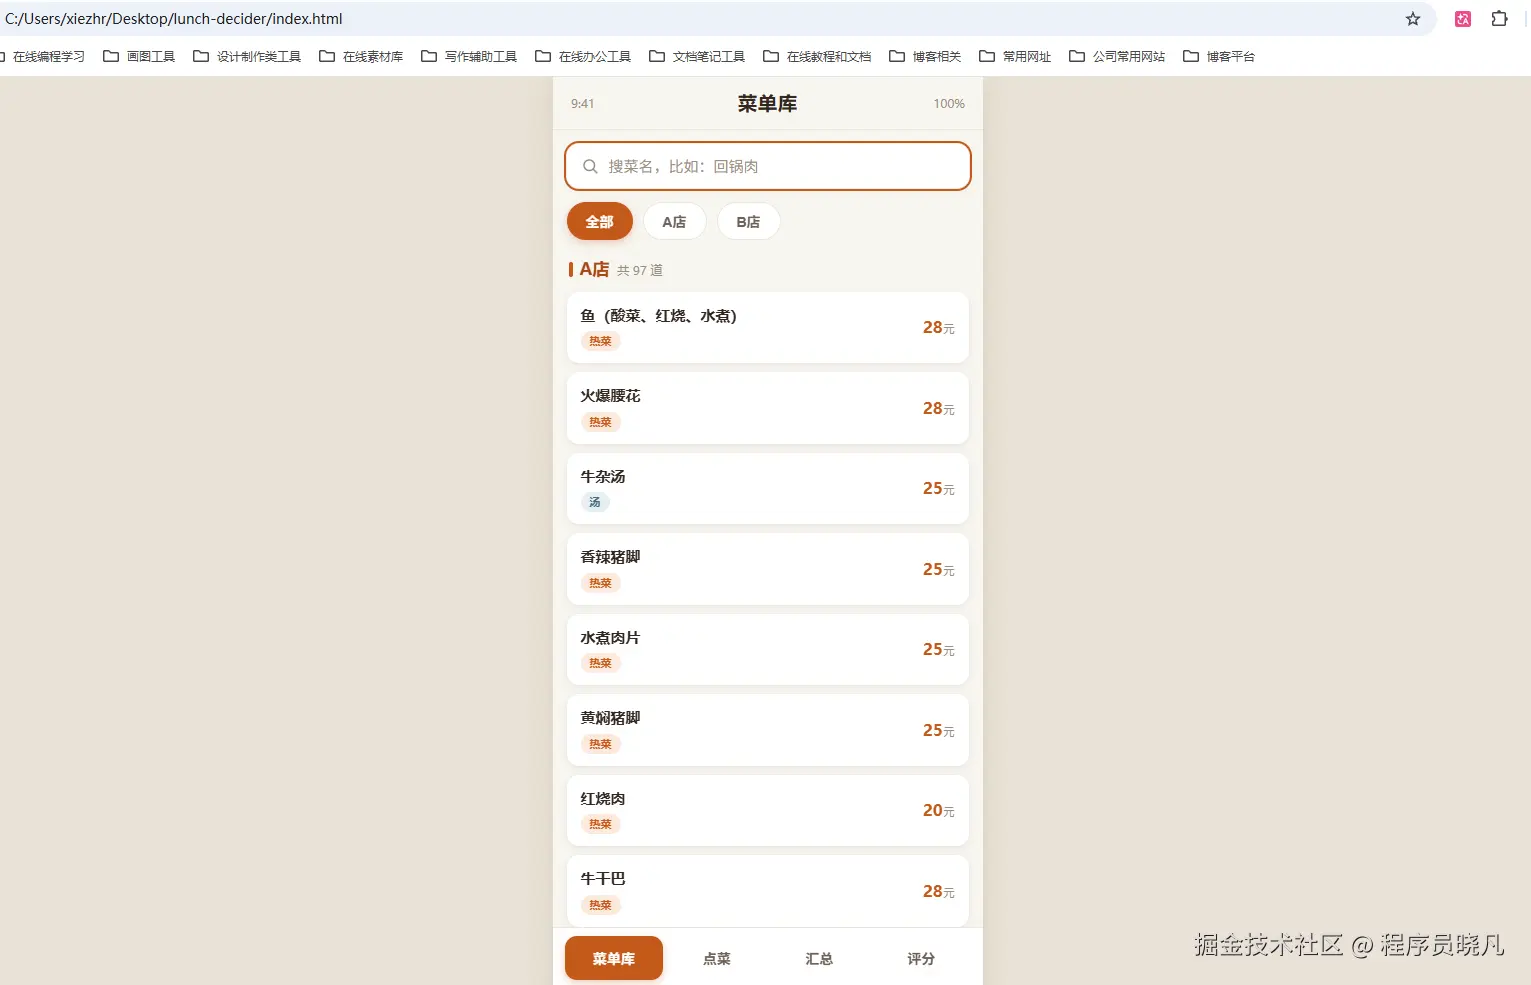Click the 菜单库 page title

point(768,103)
